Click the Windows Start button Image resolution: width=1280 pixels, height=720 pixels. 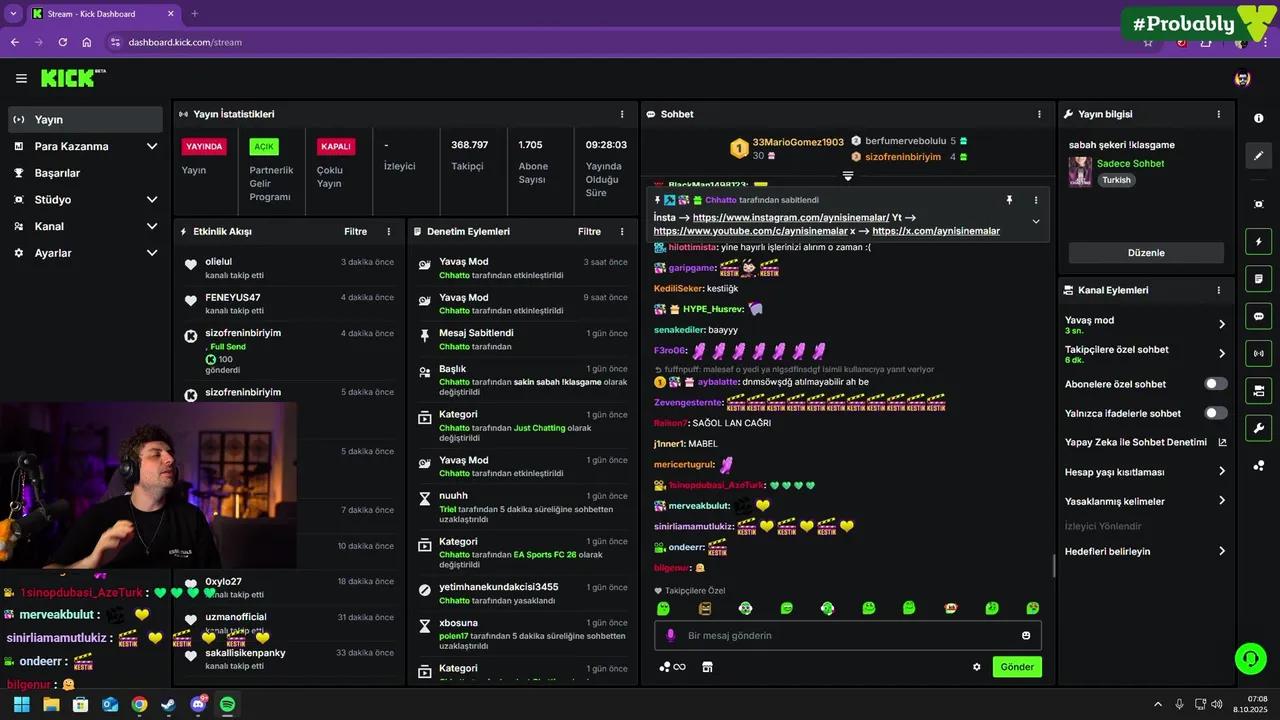pos(21,704)
